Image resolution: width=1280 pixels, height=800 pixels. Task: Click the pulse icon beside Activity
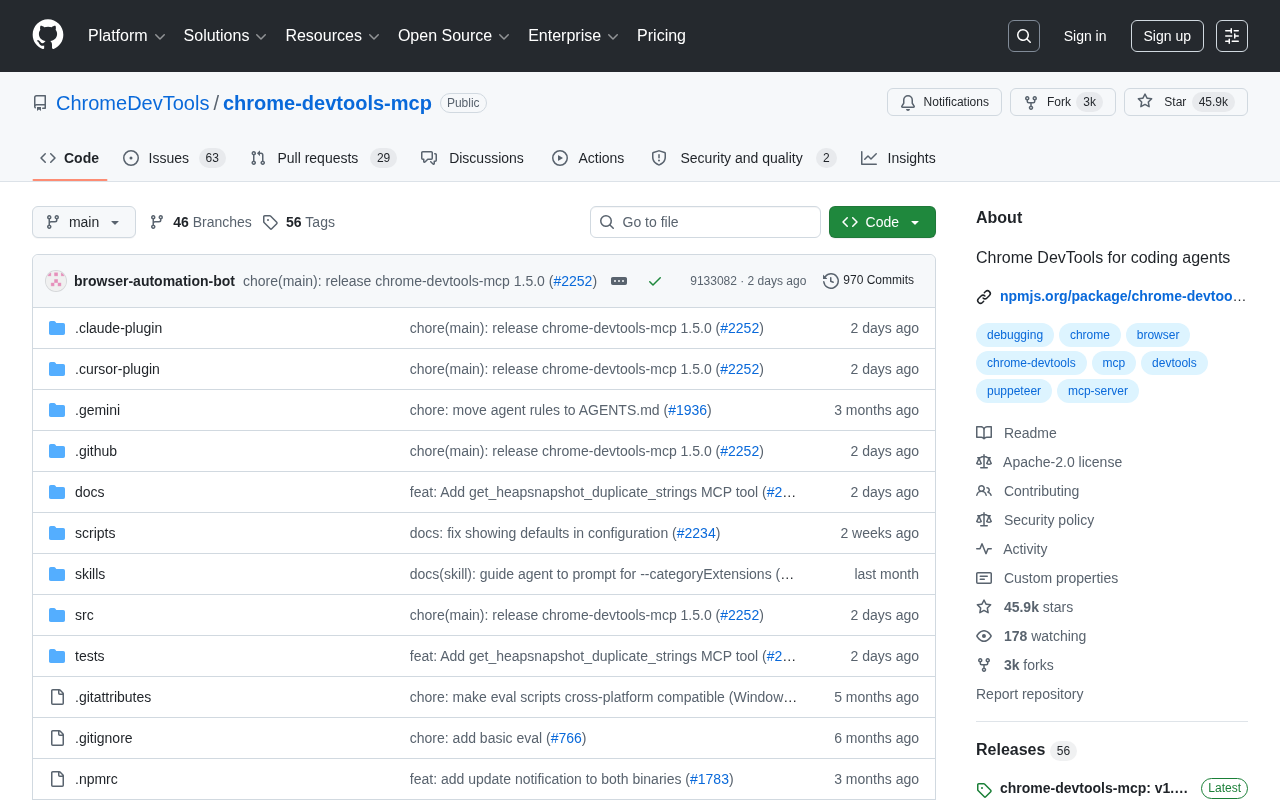click(984, 549)
